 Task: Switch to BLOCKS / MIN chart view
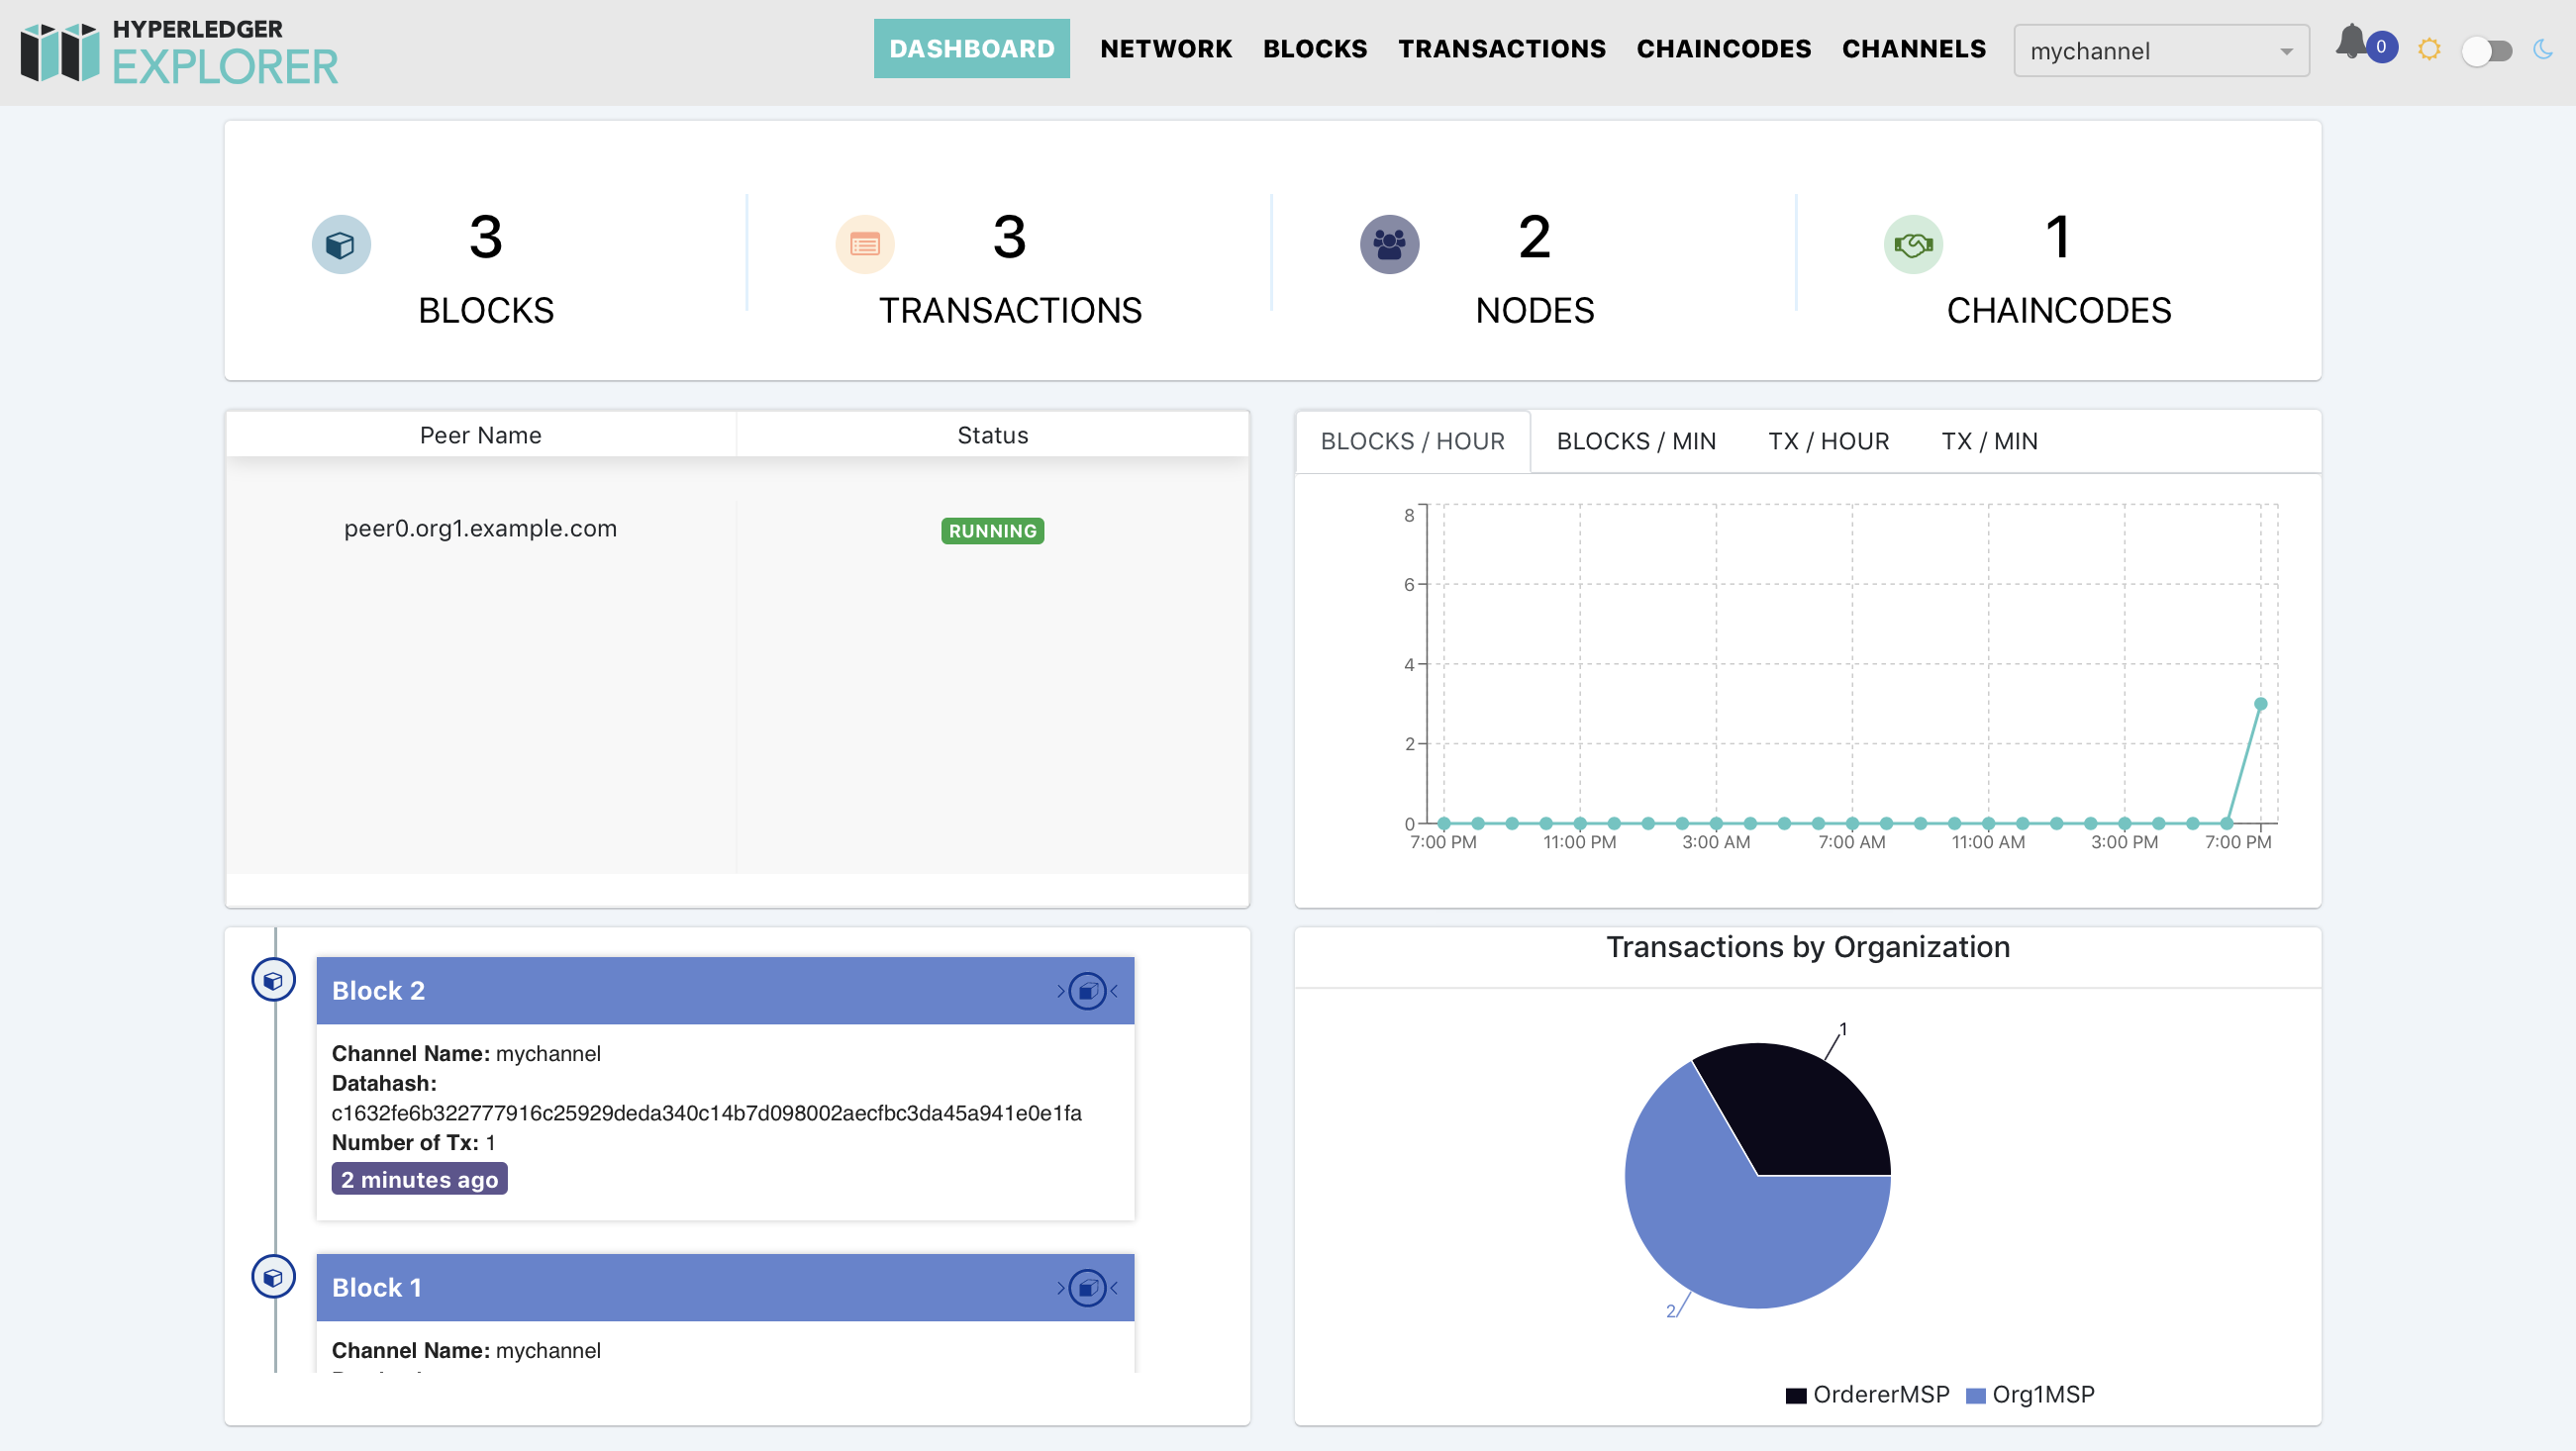[x=1636, y=441]
